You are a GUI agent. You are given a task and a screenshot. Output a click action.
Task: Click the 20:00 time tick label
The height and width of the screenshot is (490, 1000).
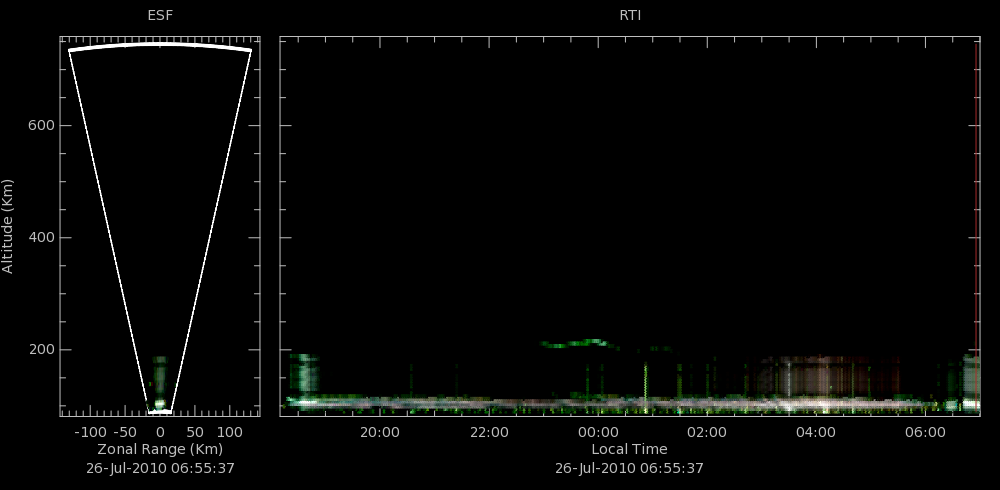pyautogui.click(x=379, y=432)
